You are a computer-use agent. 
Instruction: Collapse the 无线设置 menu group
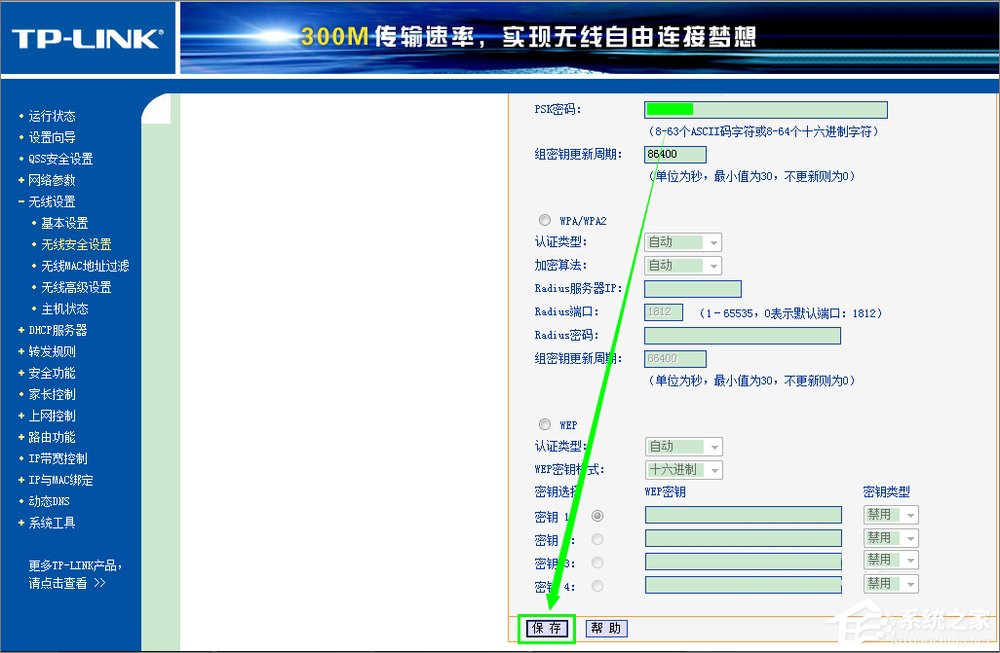(x=48, y=201)
